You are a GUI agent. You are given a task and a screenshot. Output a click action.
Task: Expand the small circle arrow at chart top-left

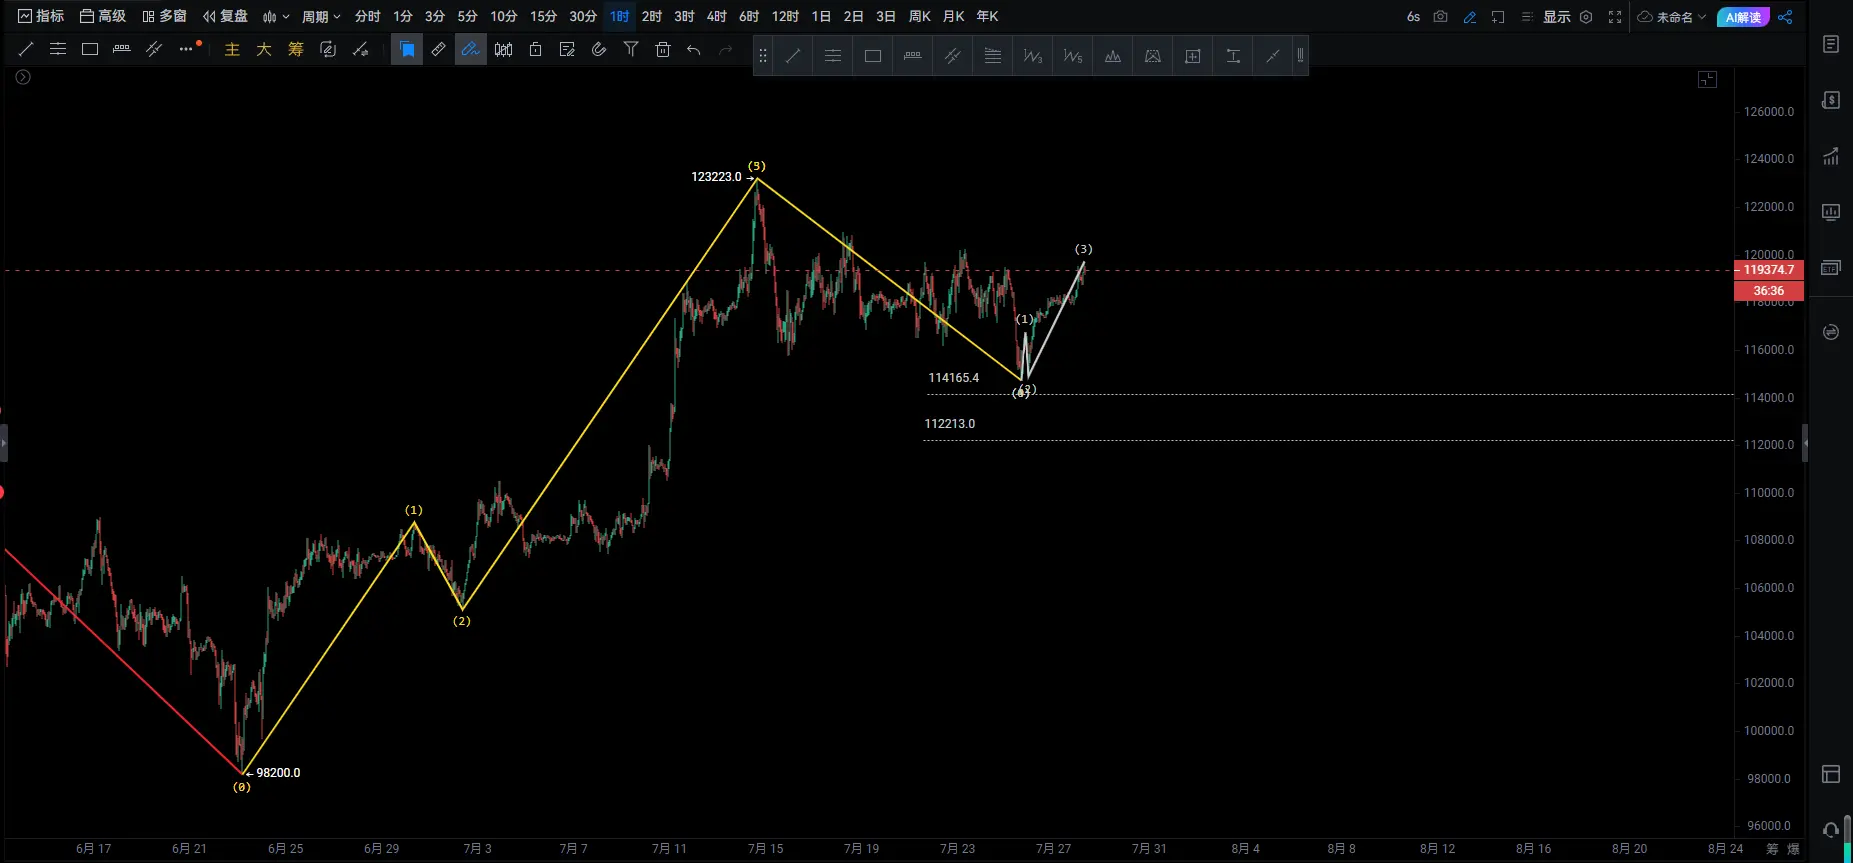[23, 77]
